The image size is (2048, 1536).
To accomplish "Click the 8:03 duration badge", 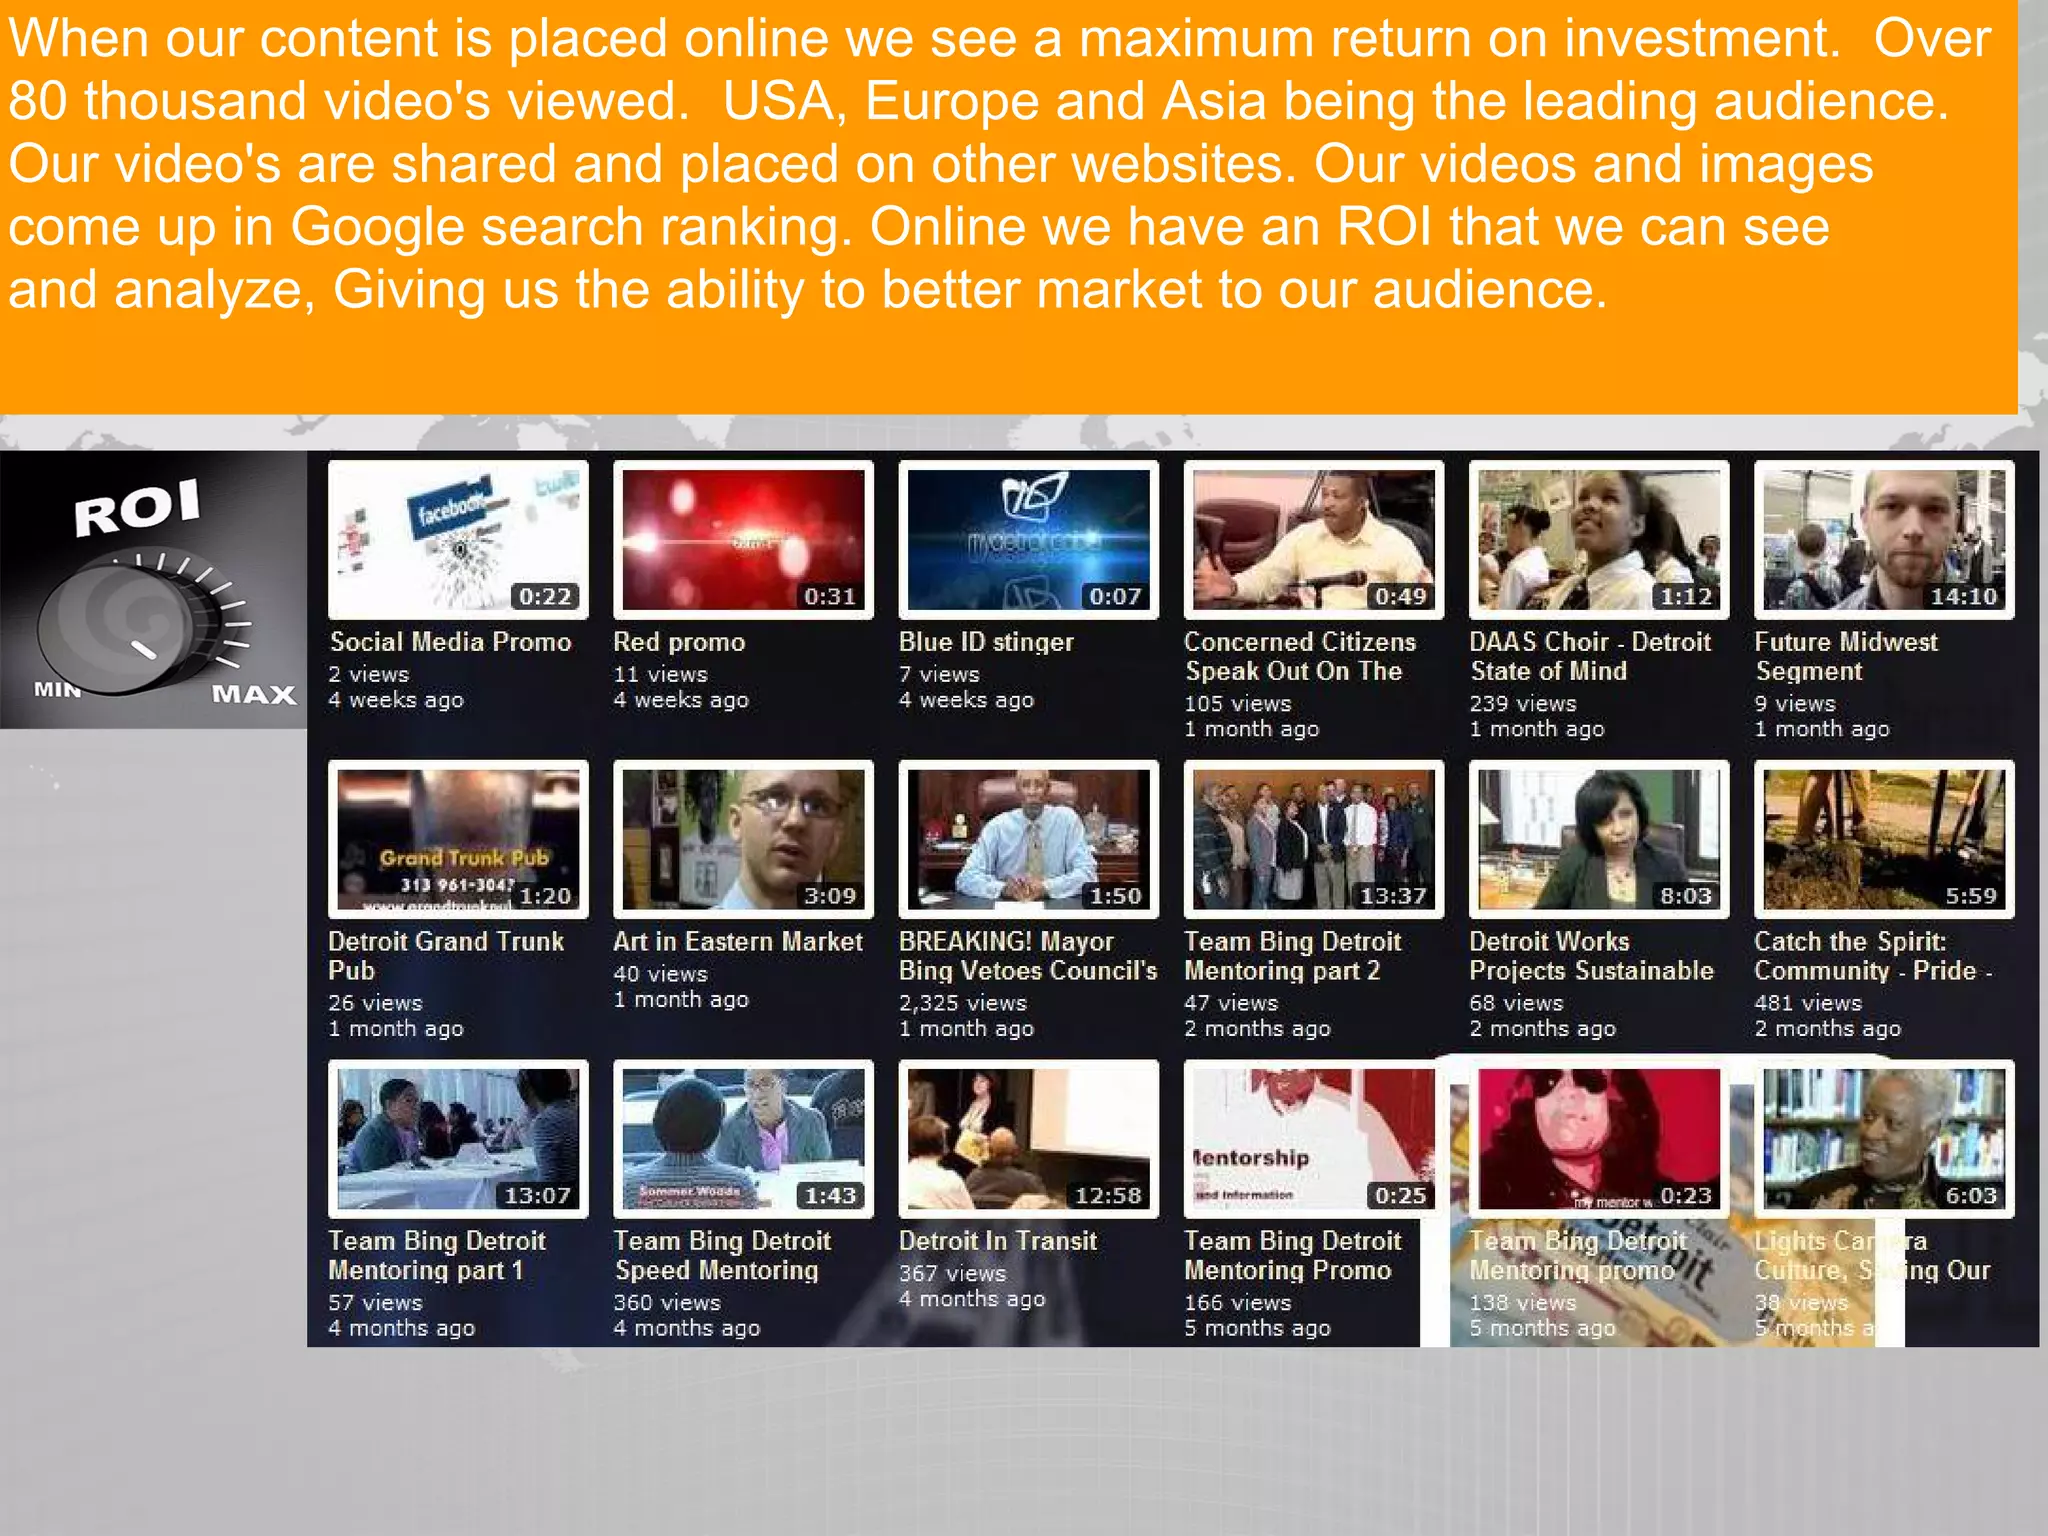I will 1686,896.
